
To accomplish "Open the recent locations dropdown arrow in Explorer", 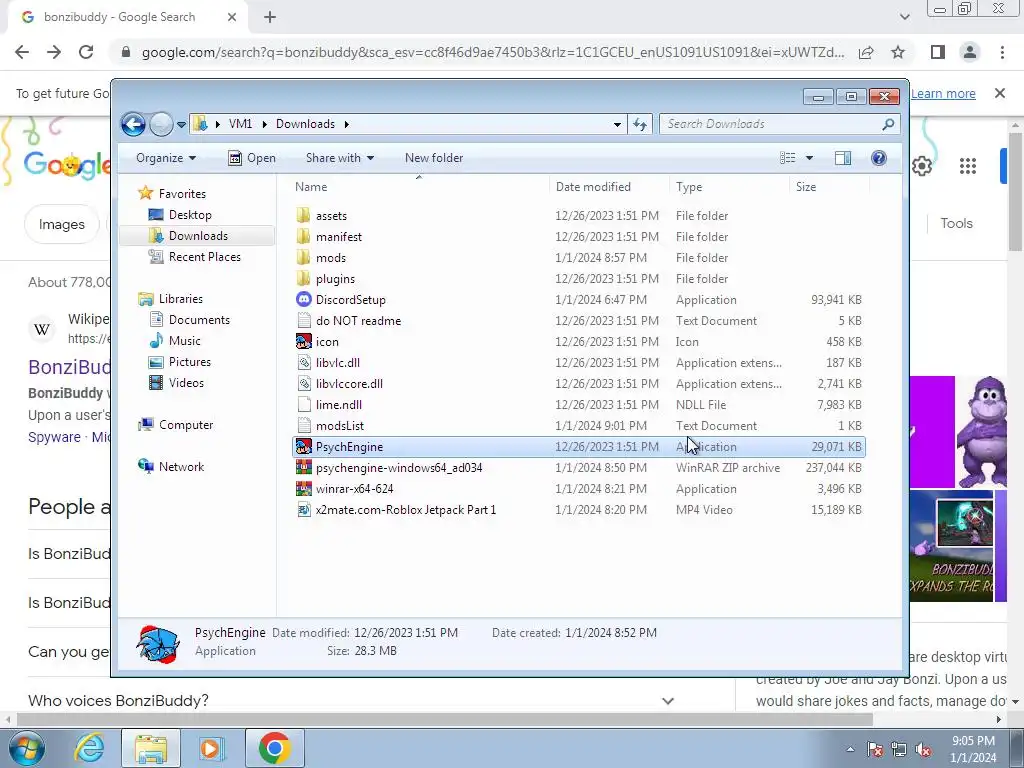I will 181,124.
